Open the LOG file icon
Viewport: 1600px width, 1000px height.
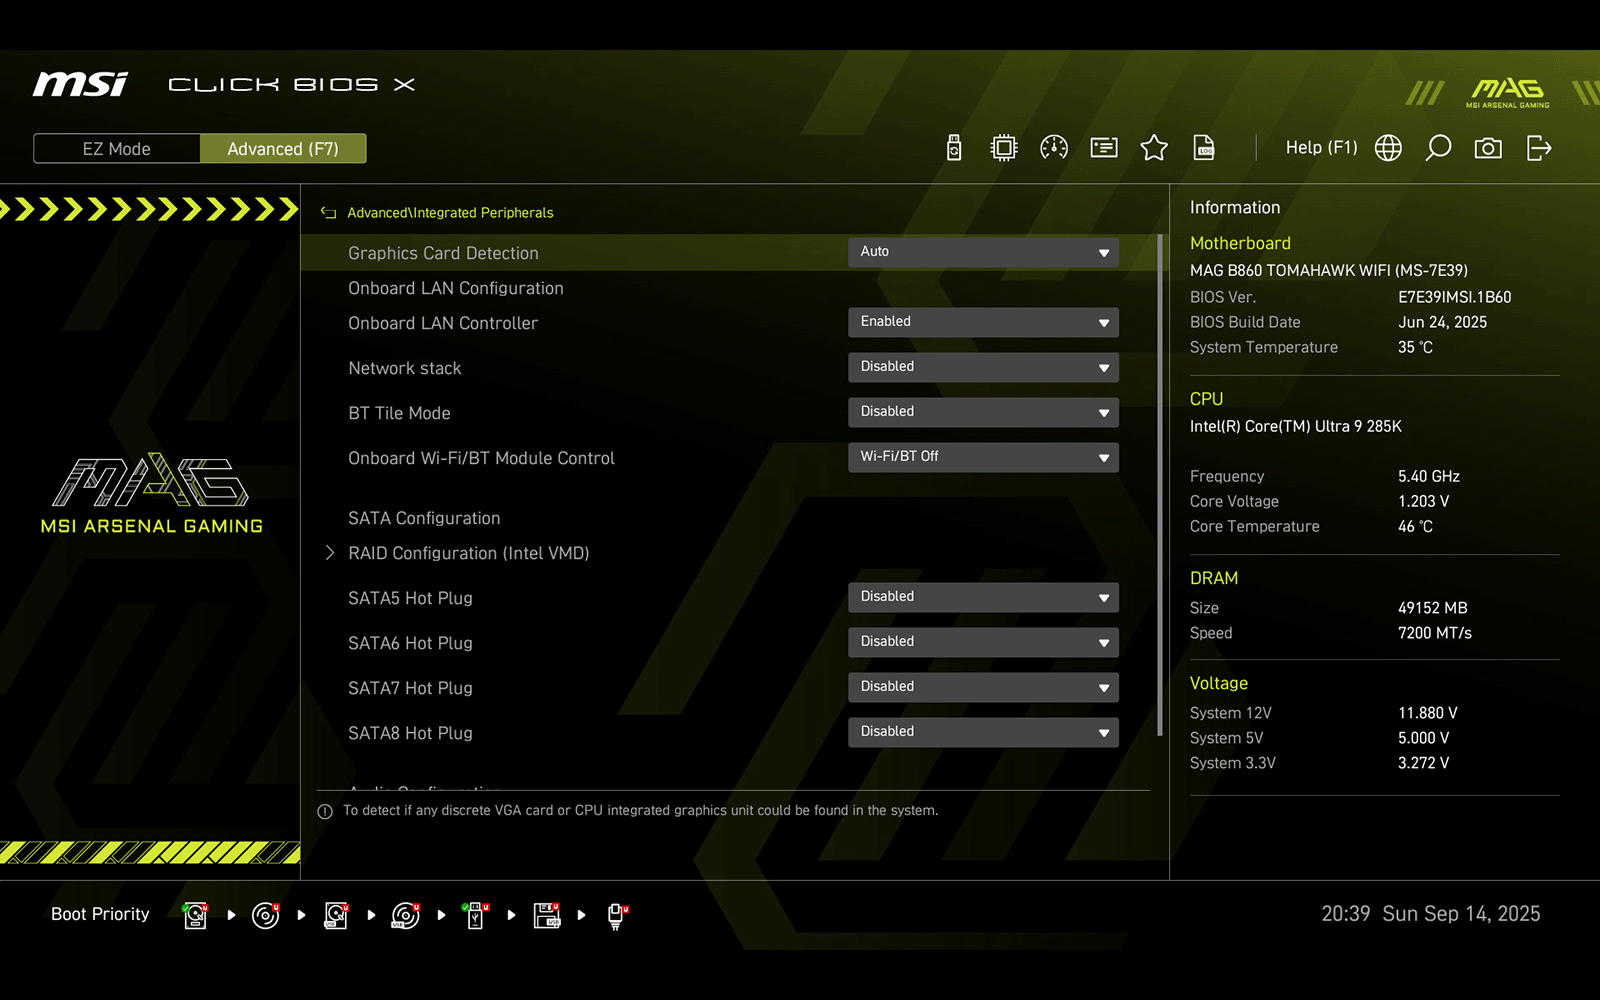click(x=1204, y=148)
